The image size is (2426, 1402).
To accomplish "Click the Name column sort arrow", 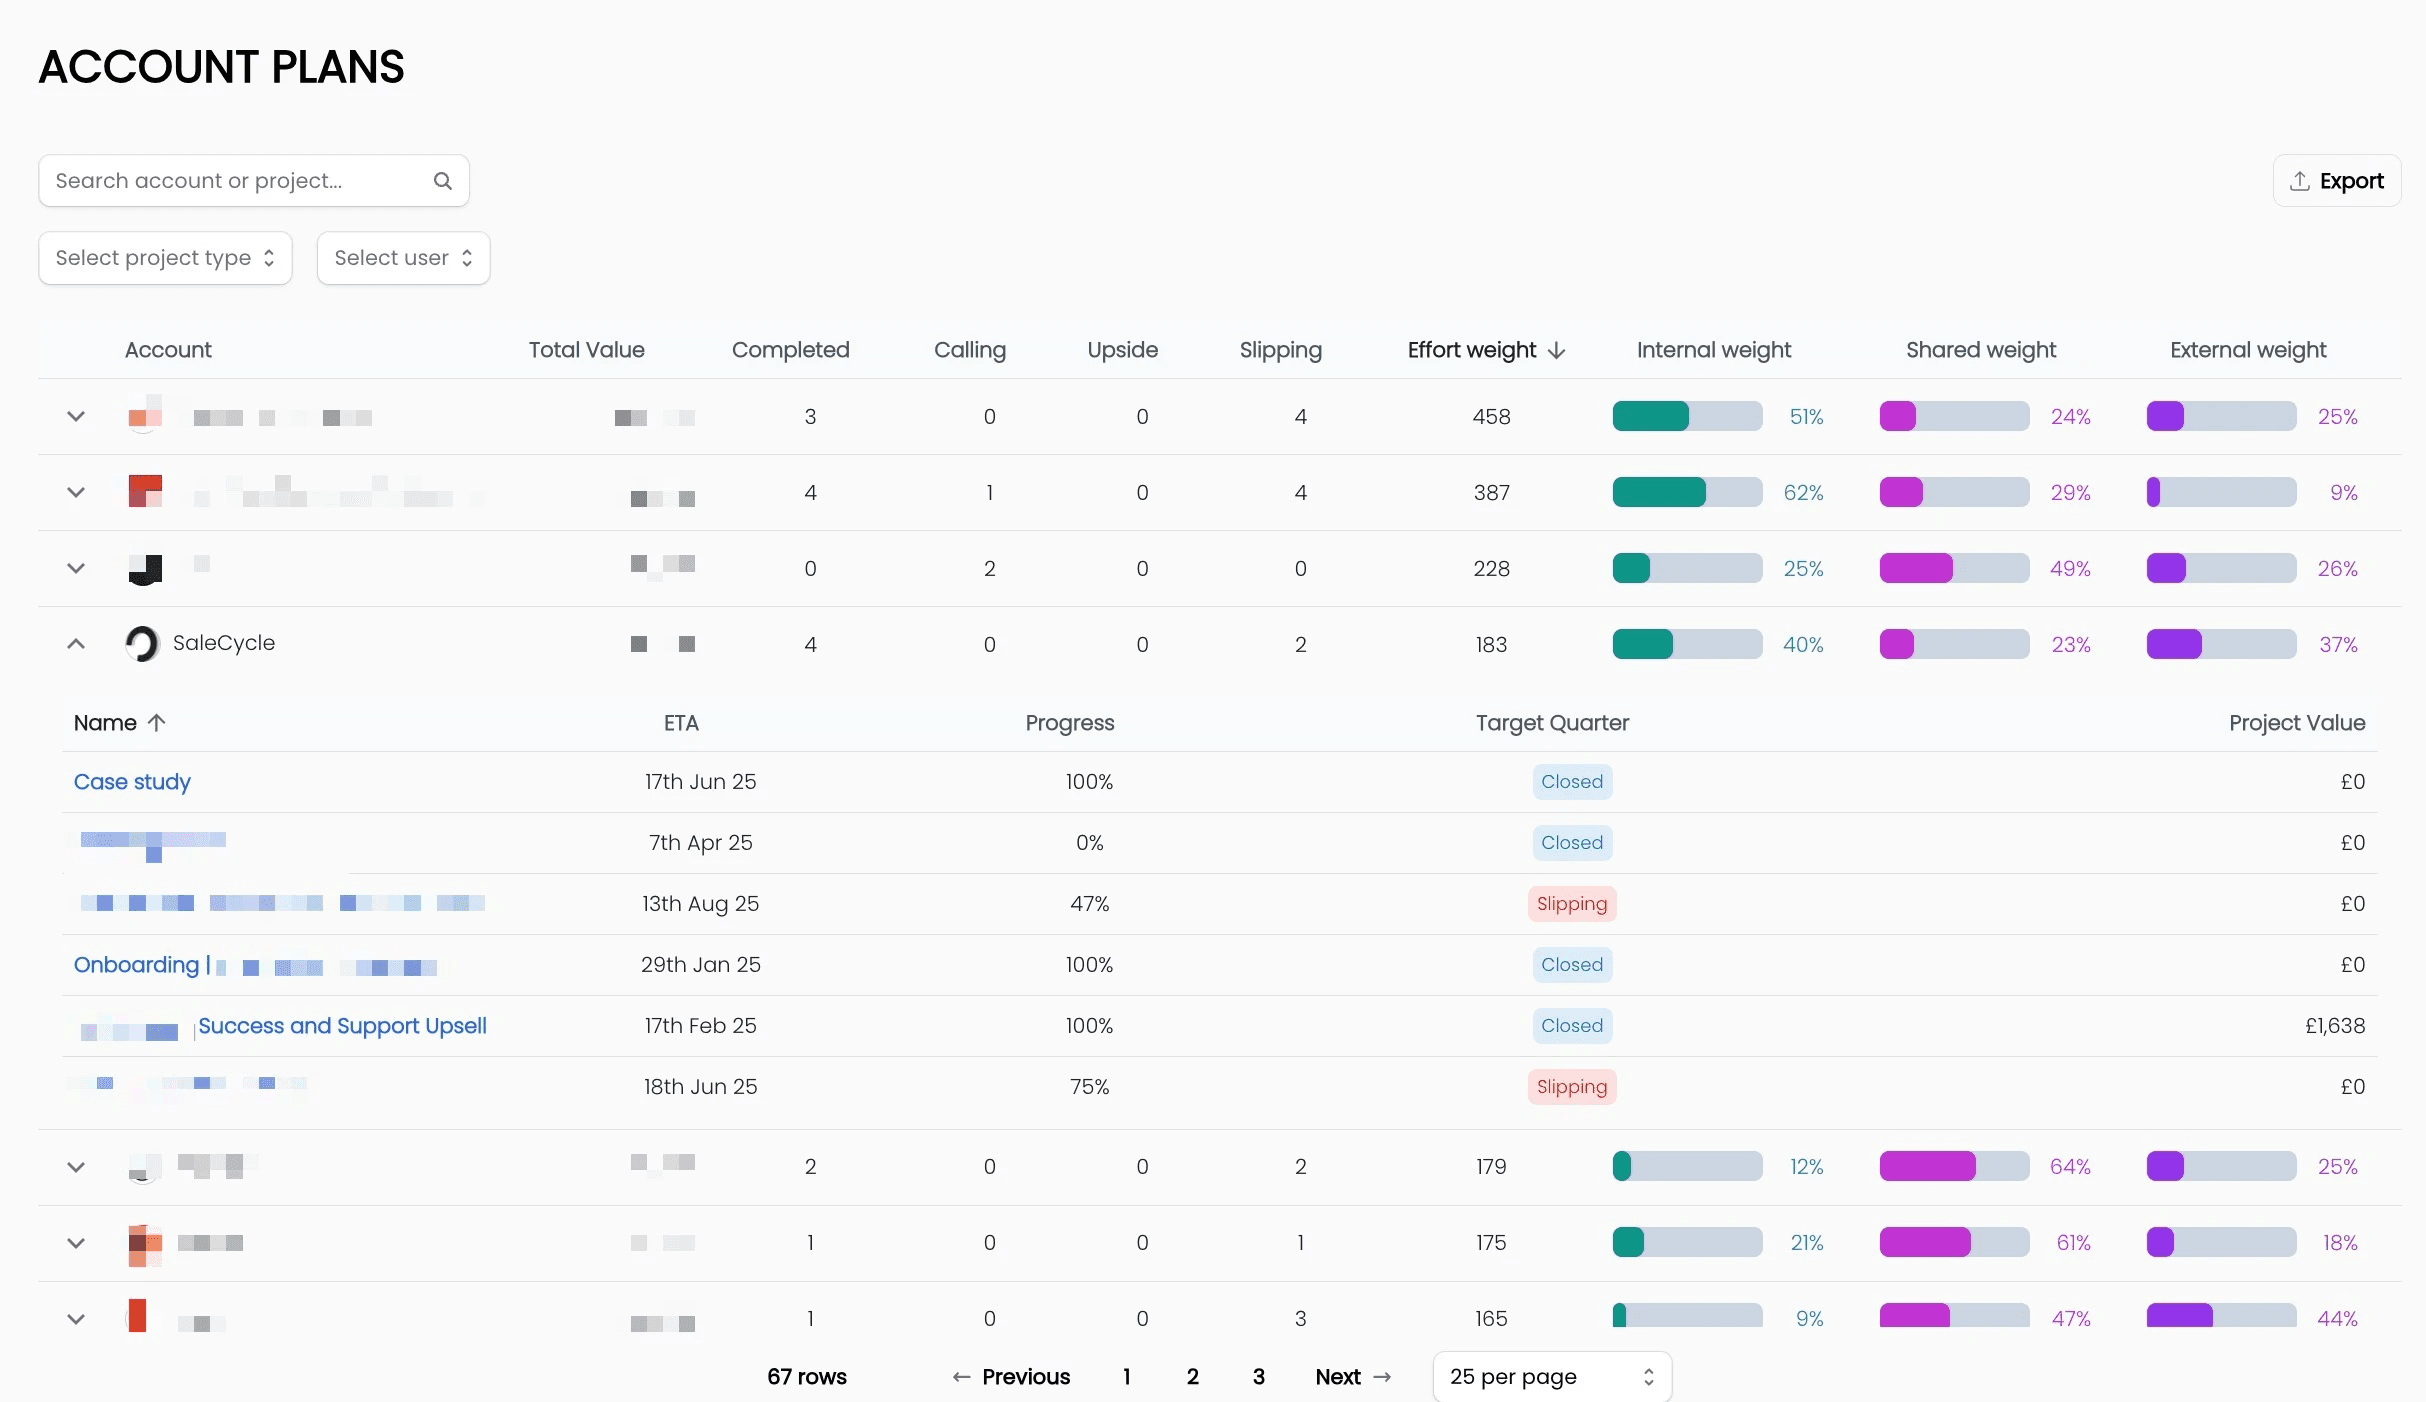I will coord(157,723).
